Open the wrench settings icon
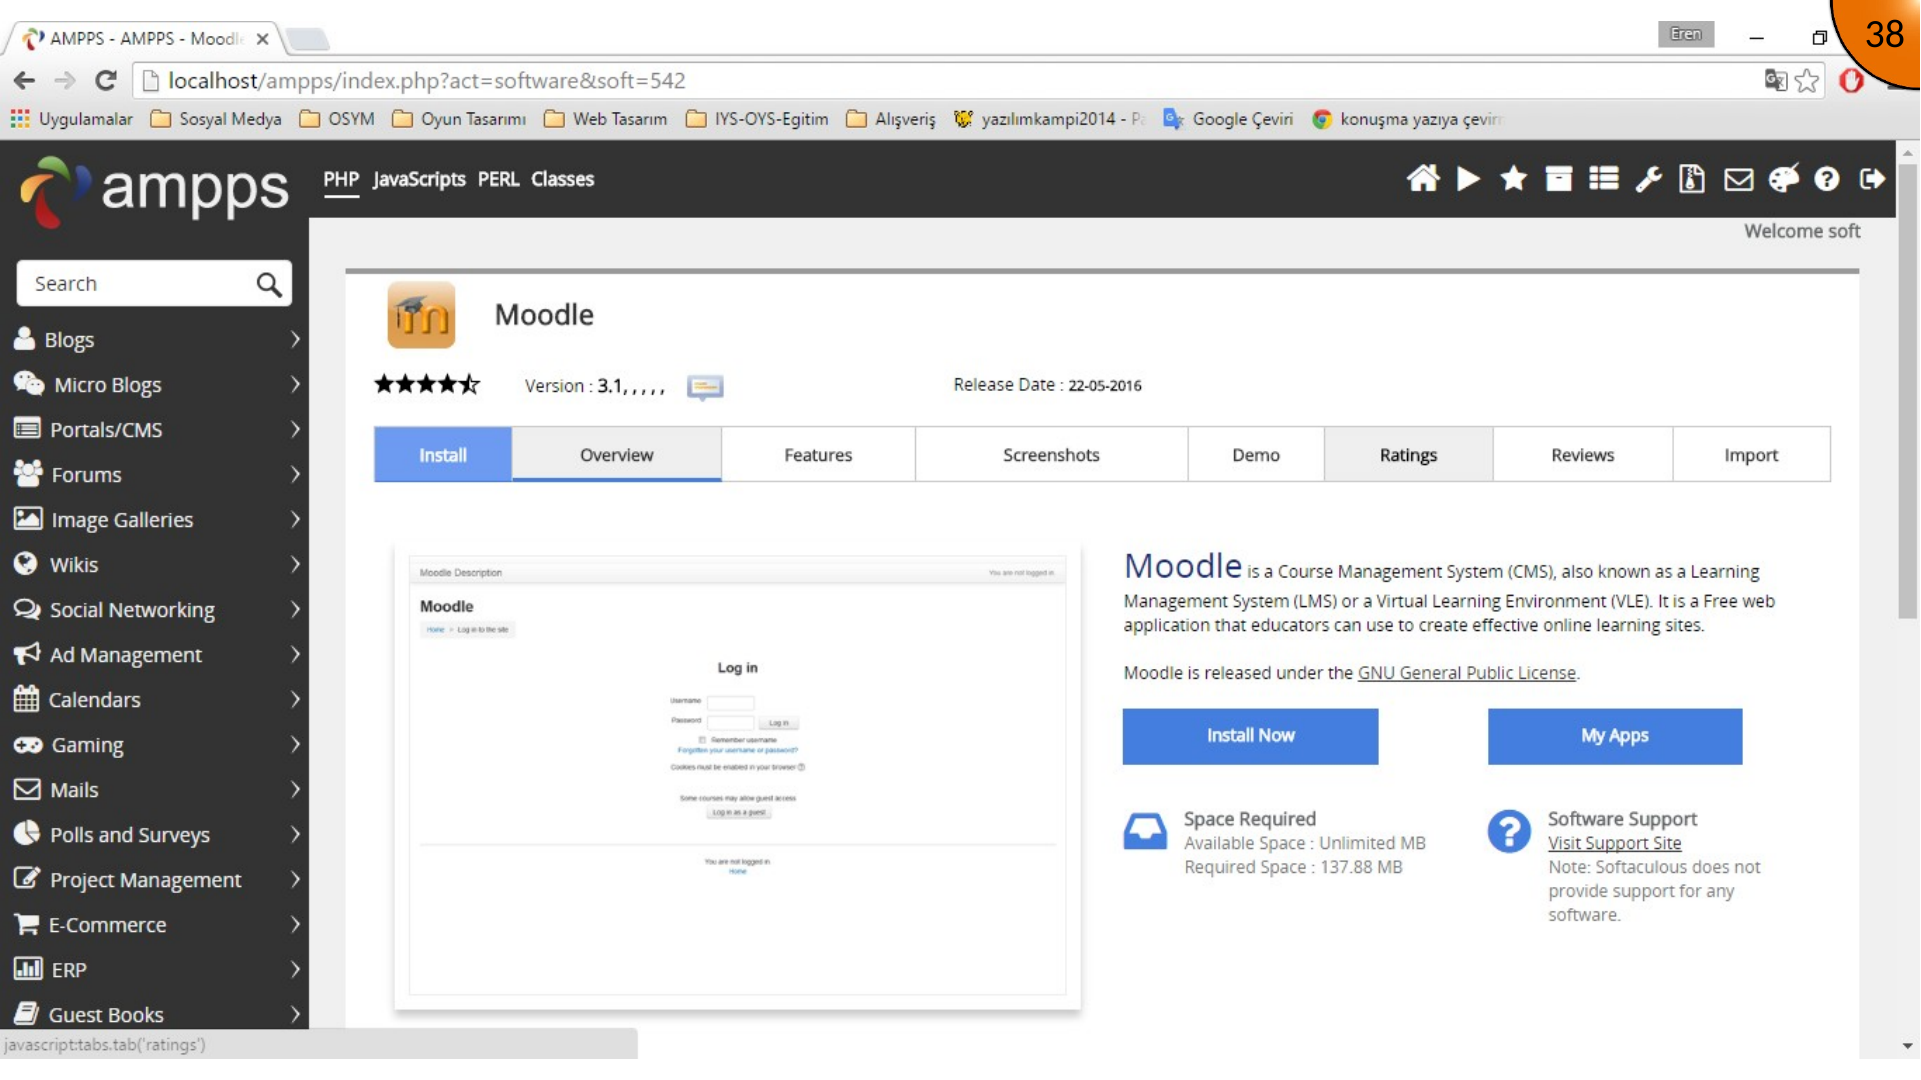 [1648, 179]
